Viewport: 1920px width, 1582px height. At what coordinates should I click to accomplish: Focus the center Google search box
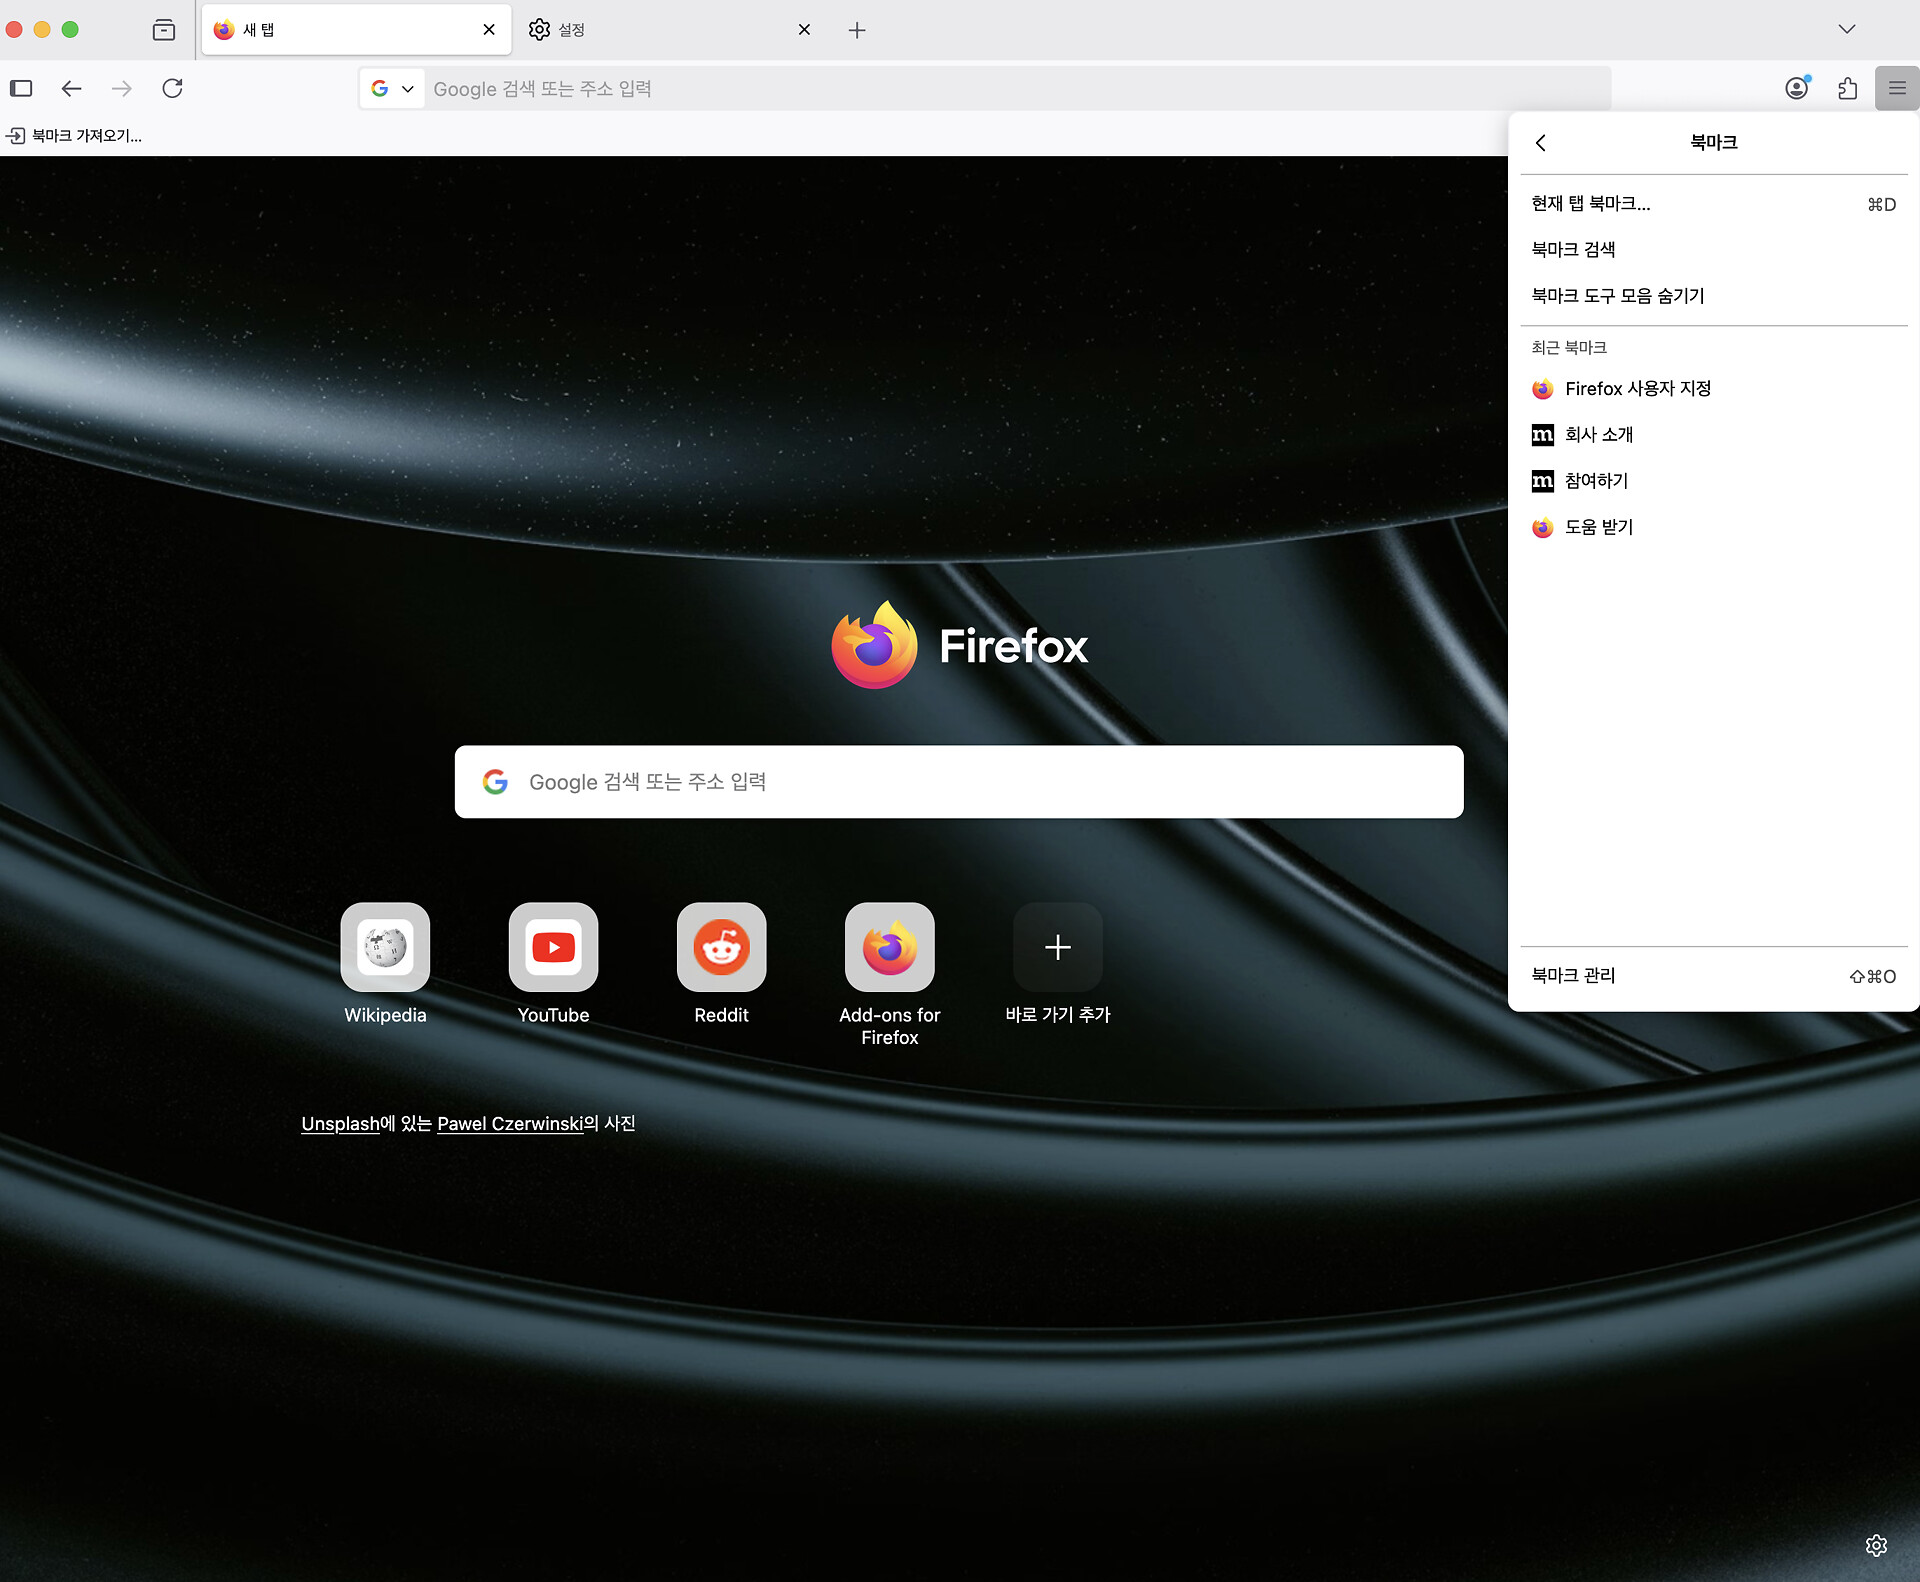point(958,782)
